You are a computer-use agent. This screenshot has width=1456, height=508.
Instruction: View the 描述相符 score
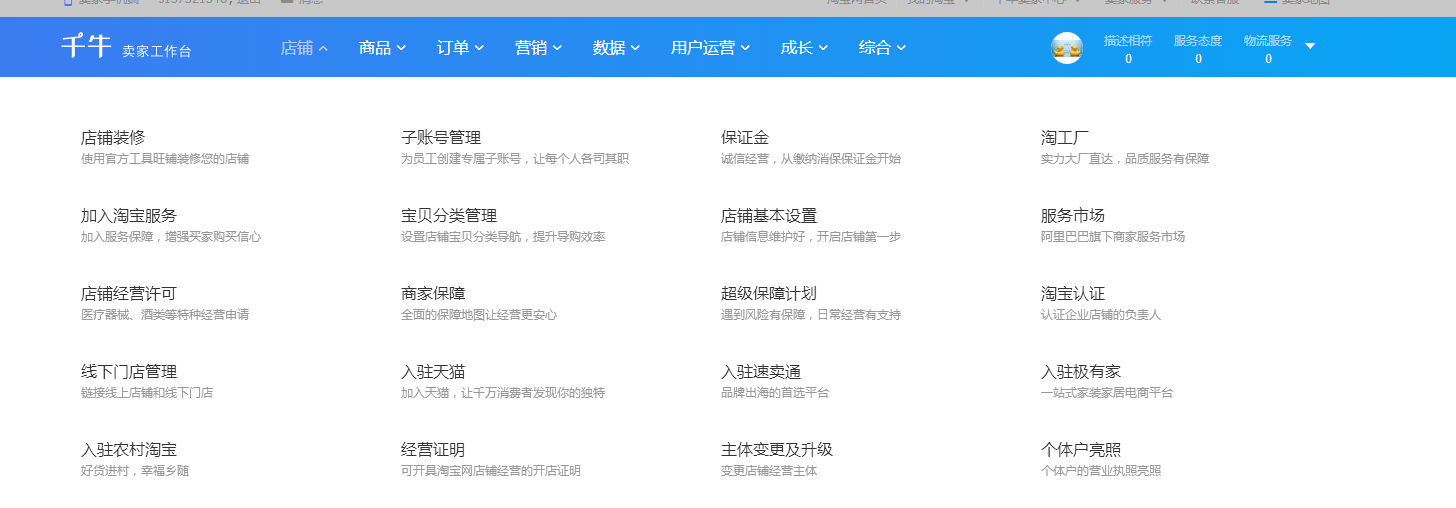(1128, 50)
